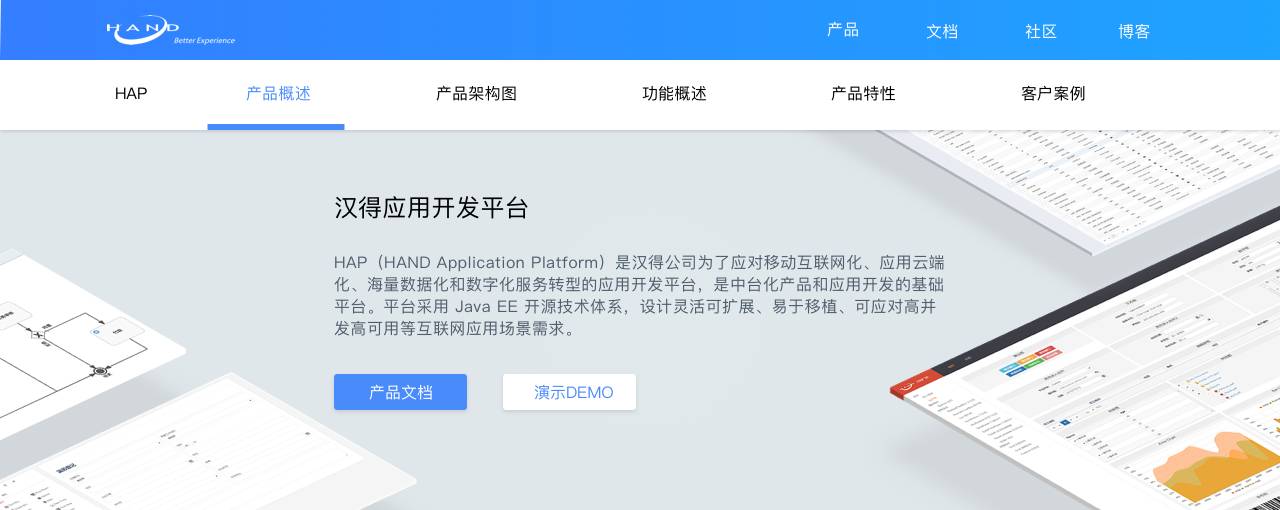The image size is (1280, 510).
Task: Open the 产品 menu in top navigation
Action: point(842,30)
